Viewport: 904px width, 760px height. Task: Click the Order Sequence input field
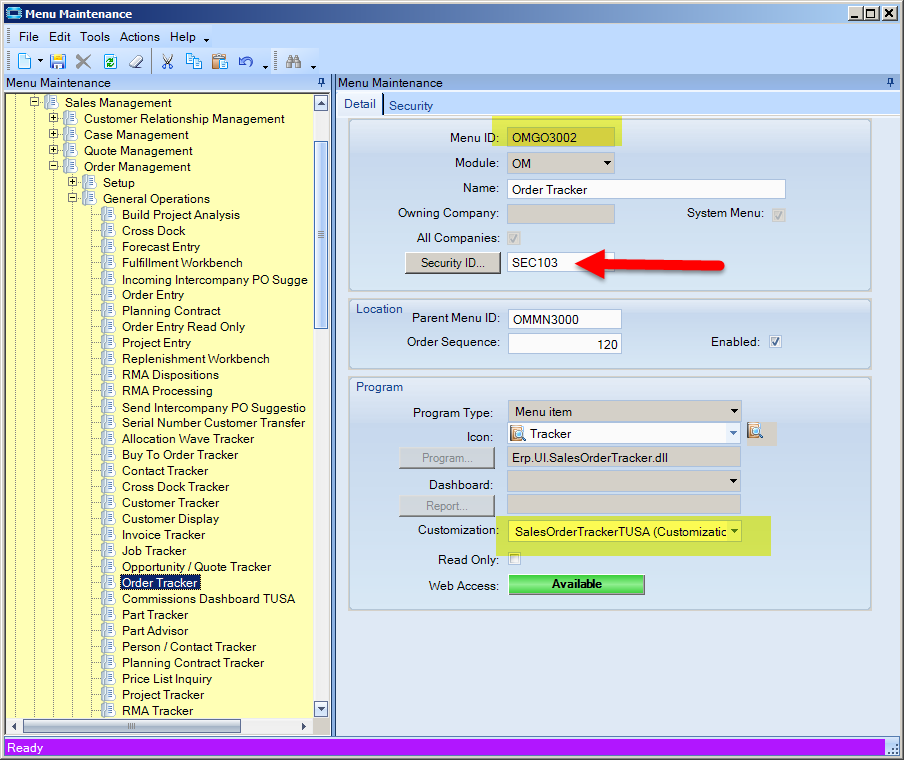[x=564, y=344]
